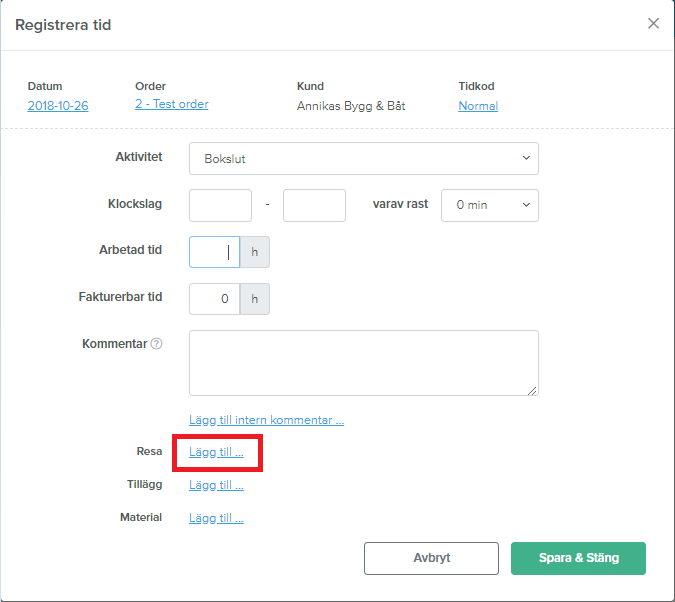675x602 pixels.
Task: Add Material via Lägg till link
Action: tap(216, 518)
